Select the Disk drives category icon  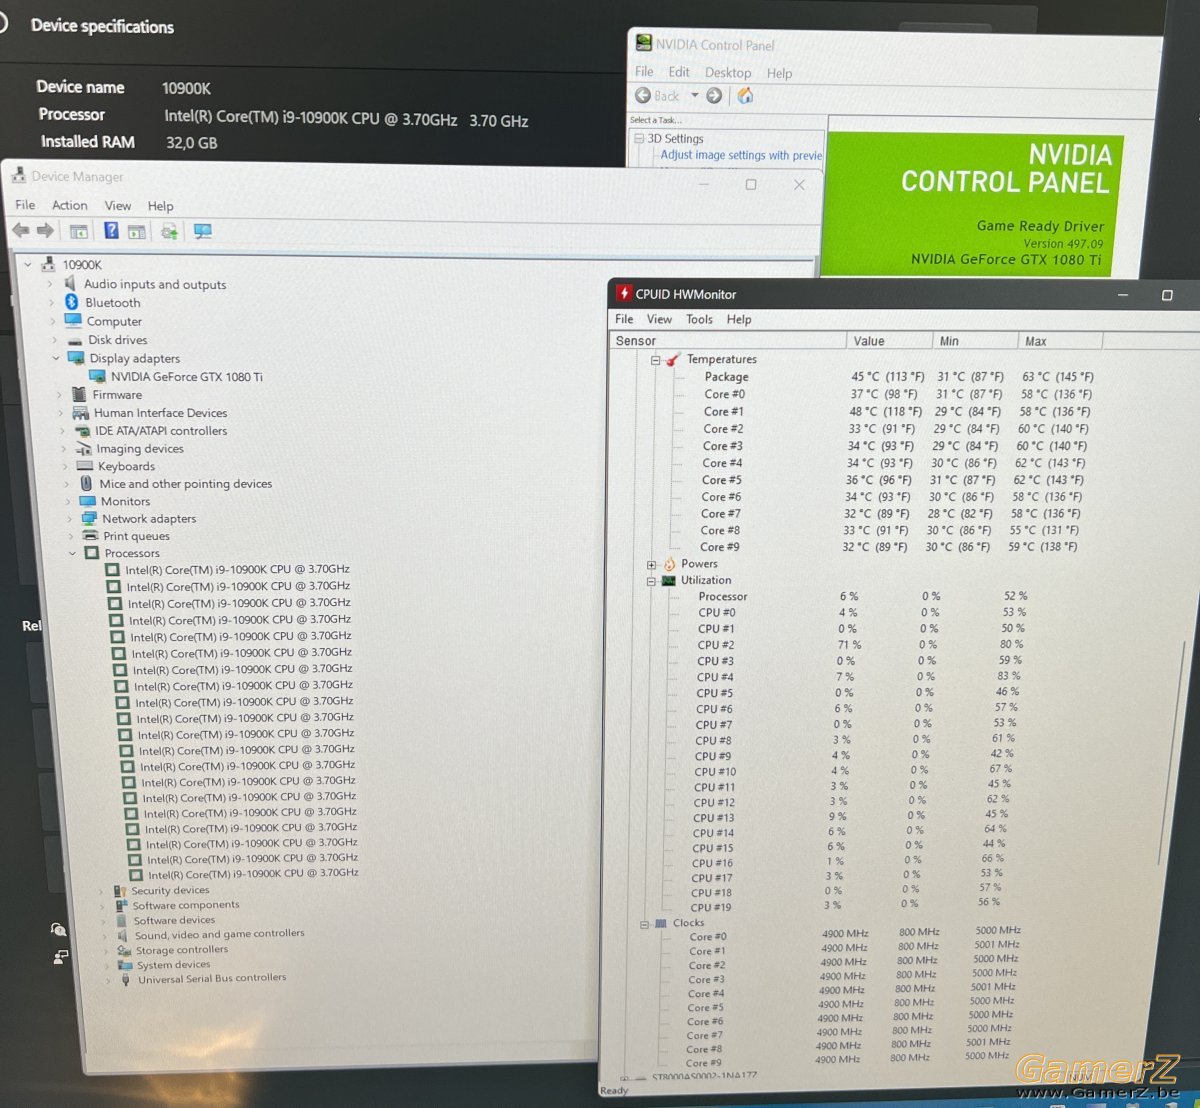tap(74, 340)
